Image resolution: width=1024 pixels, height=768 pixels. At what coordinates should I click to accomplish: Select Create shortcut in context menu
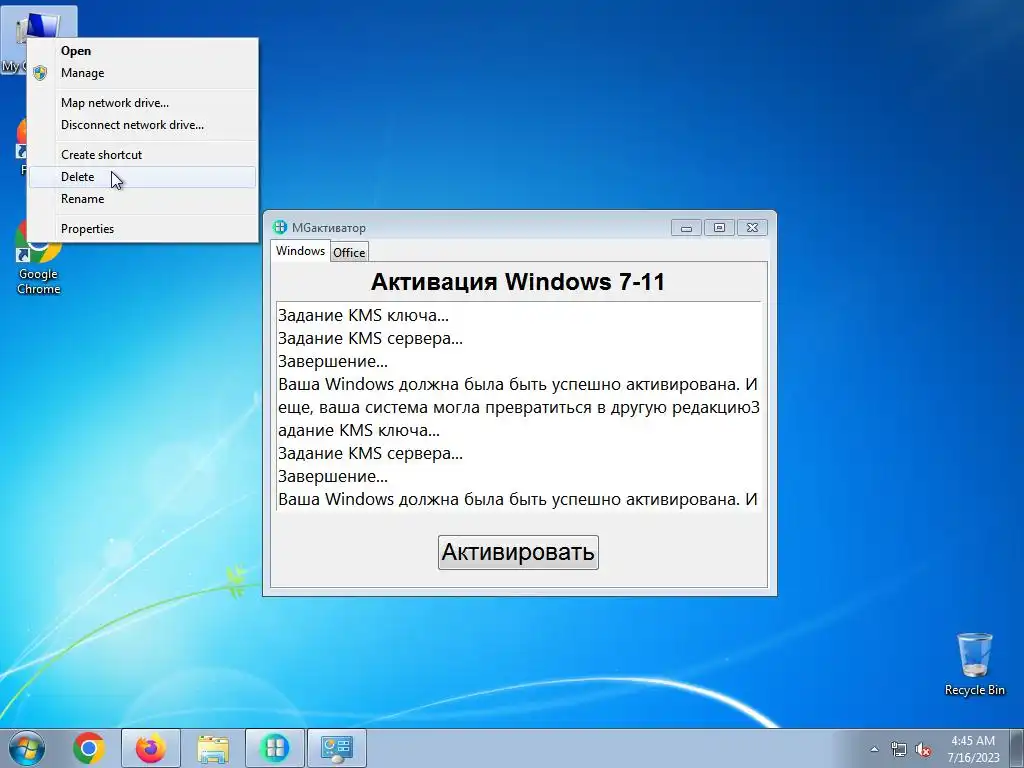coord(142,155)
